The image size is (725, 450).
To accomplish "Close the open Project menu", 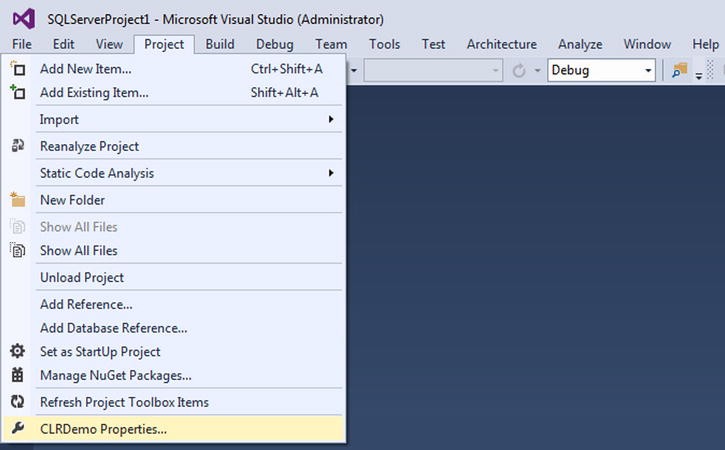I will (164, 44).
